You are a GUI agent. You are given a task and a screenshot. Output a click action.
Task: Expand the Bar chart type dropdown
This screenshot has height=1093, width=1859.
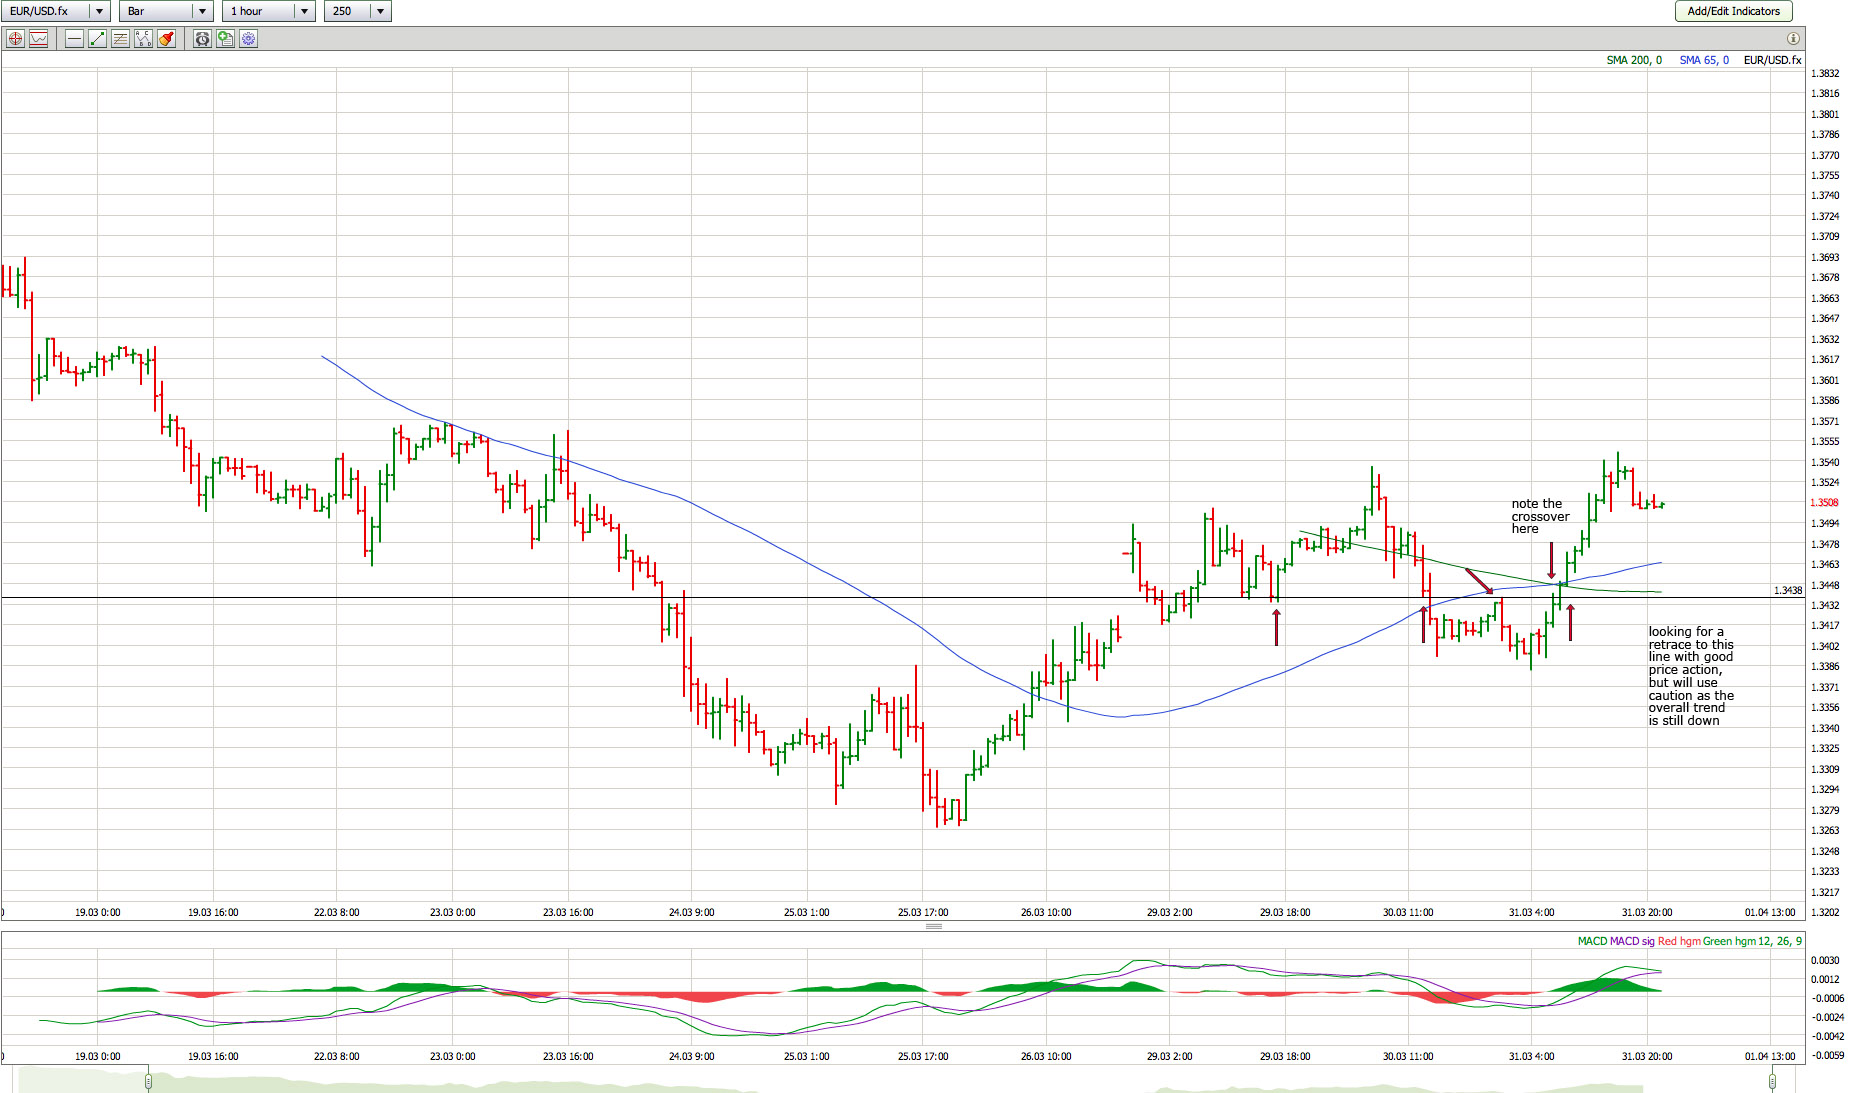coord(202,11)
